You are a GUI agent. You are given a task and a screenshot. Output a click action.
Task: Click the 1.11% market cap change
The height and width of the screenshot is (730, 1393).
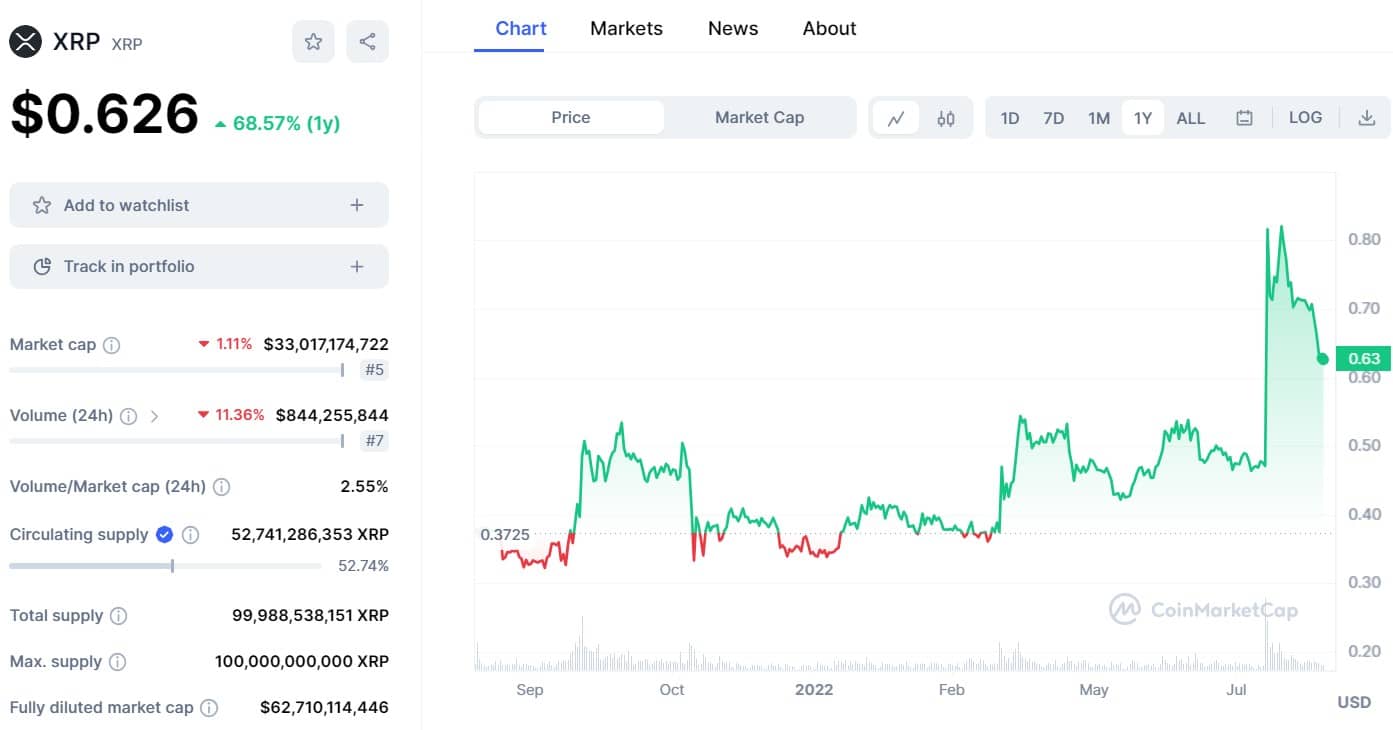tap(224, 344)
